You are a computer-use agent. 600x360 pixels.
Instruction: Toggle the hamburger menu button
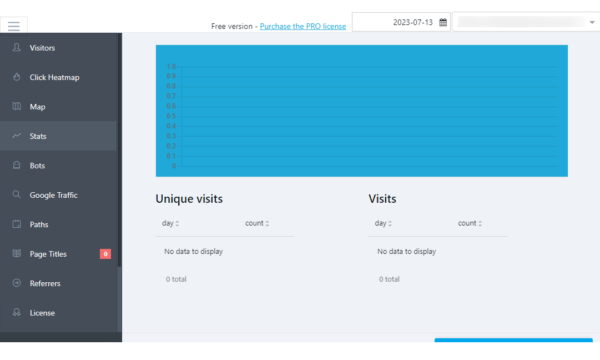click(14, 26)
